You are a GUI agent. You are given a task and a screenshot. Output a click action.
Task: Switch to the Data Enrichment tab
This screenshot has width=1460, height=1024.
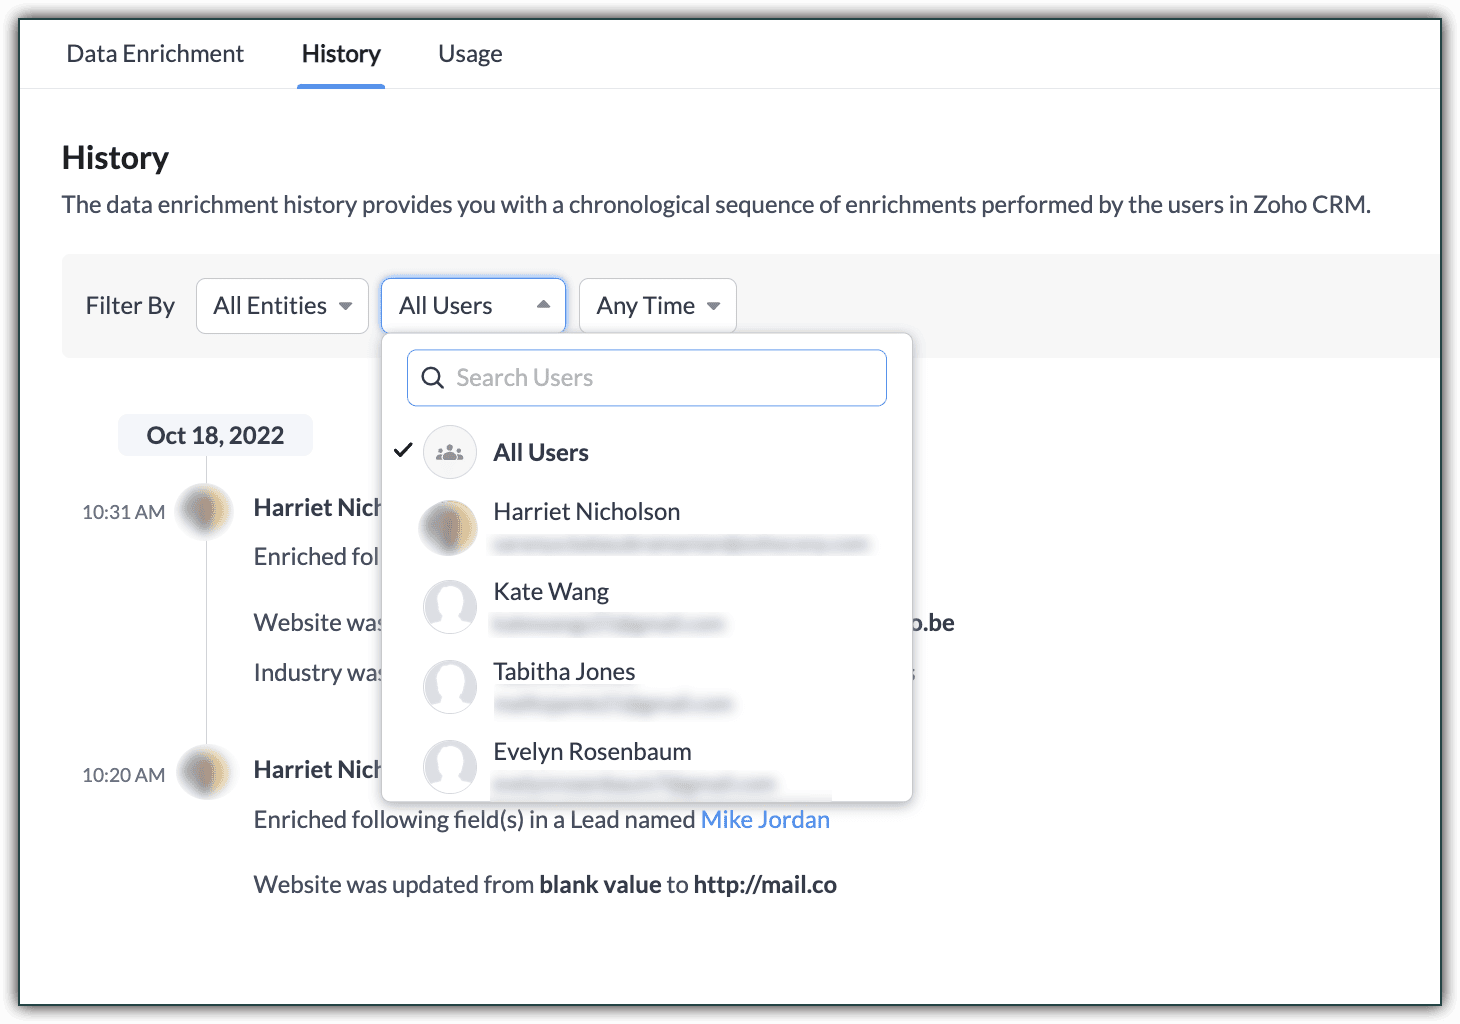pos(155,54)
